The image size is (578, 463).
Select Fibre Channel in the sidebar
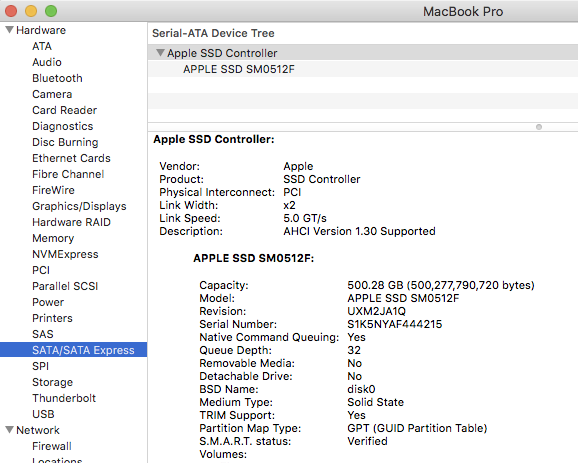tap(68, 174)
